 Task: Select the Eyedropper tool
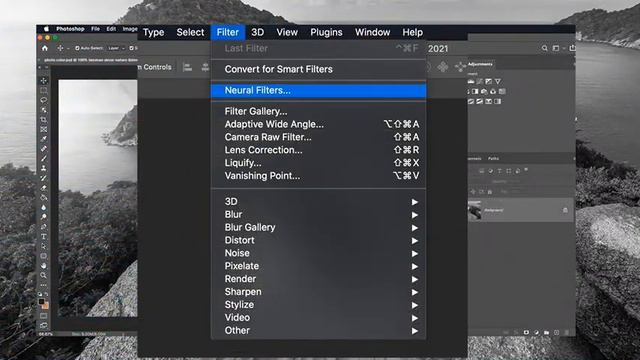(44, 139)
